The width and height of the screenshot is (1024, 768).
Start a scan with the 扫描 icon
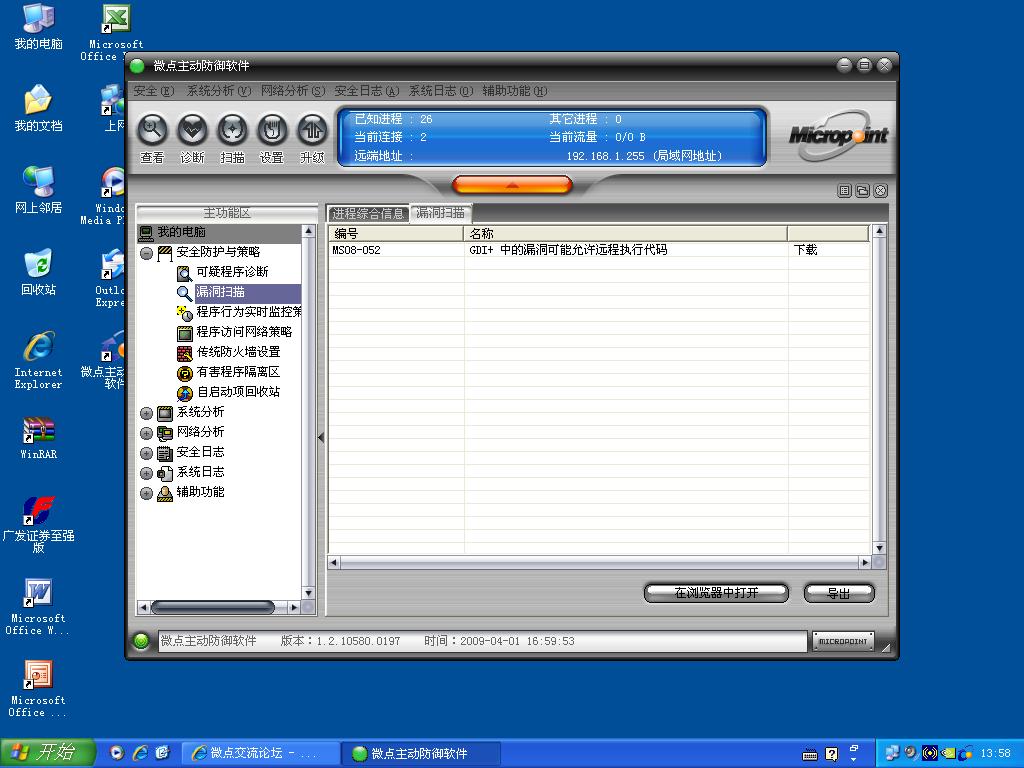(232, 131)
